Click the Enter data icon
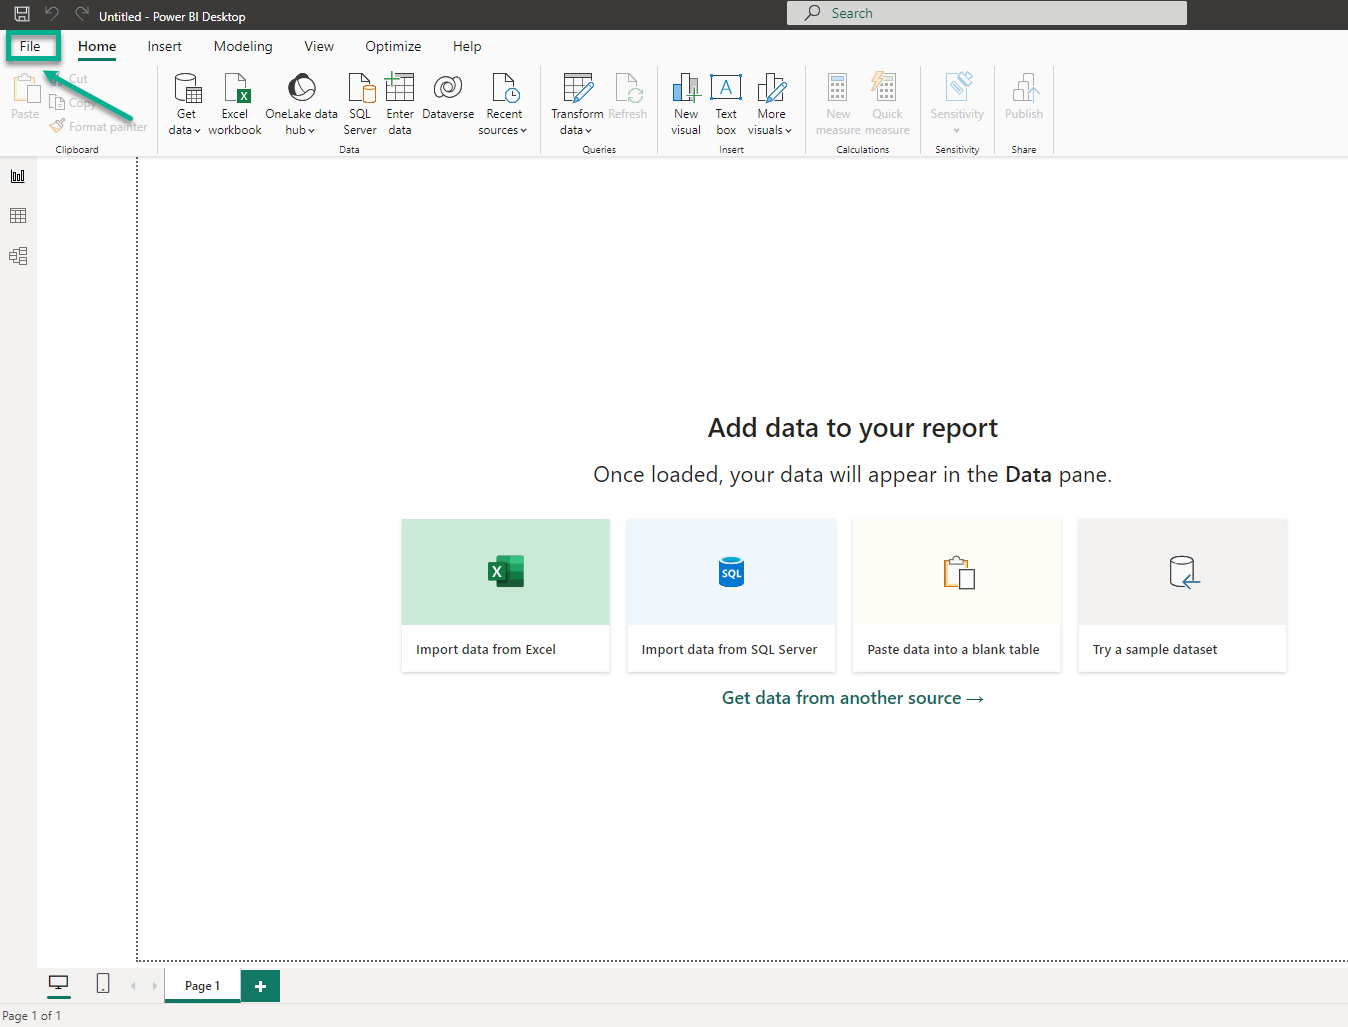 pyautogui.click(x=400, y=90)
